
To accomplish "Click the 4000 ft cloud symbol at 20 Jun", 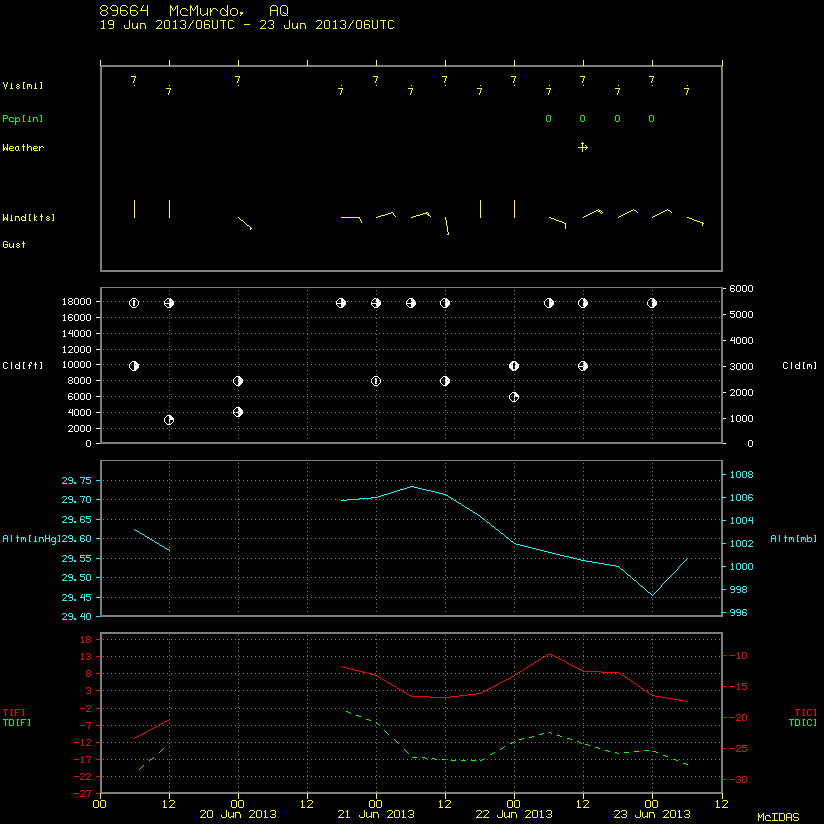I will (x=238, y=412).
